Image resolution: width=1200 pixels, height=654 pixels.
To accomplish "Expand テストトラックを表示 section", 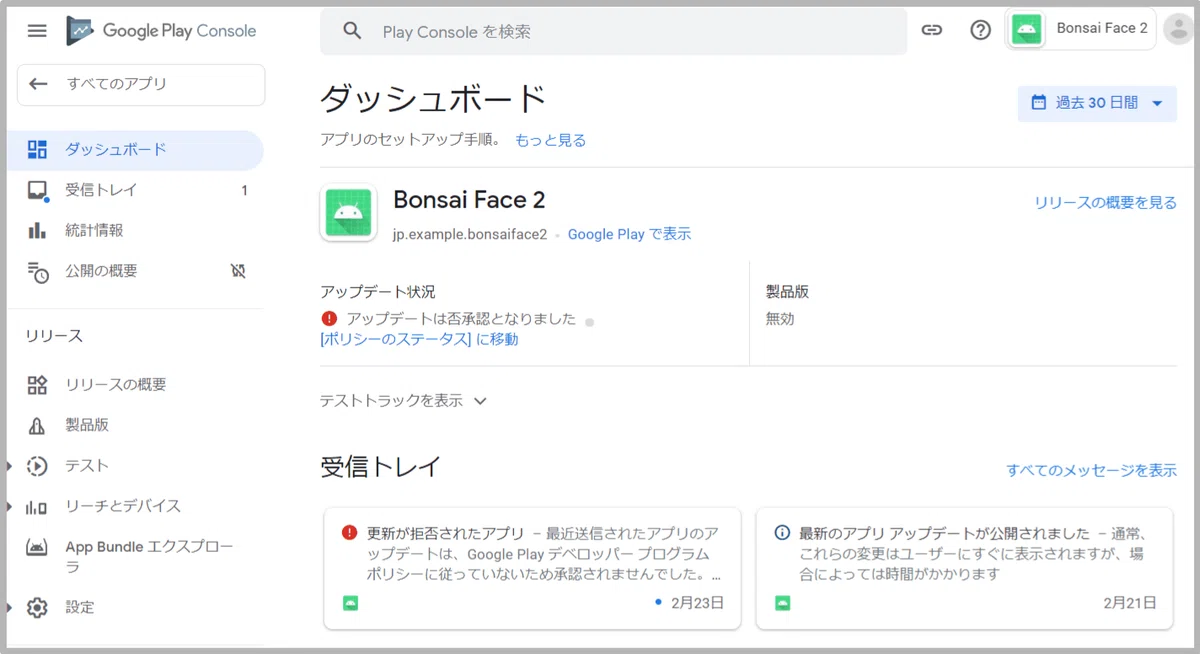I will [403, 401].
